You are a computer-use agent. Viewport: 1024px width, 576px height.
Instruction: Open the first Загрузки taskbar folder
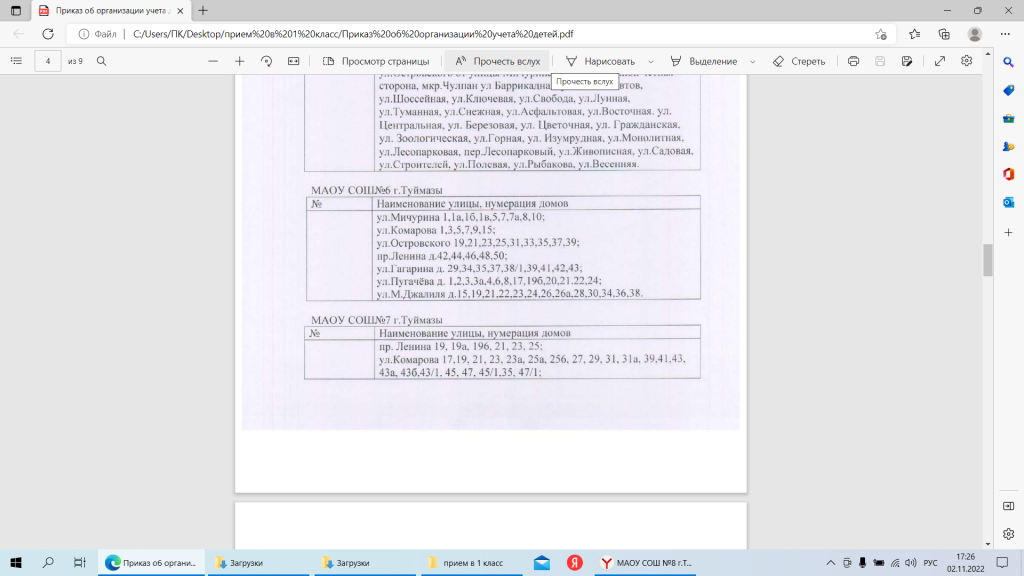tap(259, 562)
